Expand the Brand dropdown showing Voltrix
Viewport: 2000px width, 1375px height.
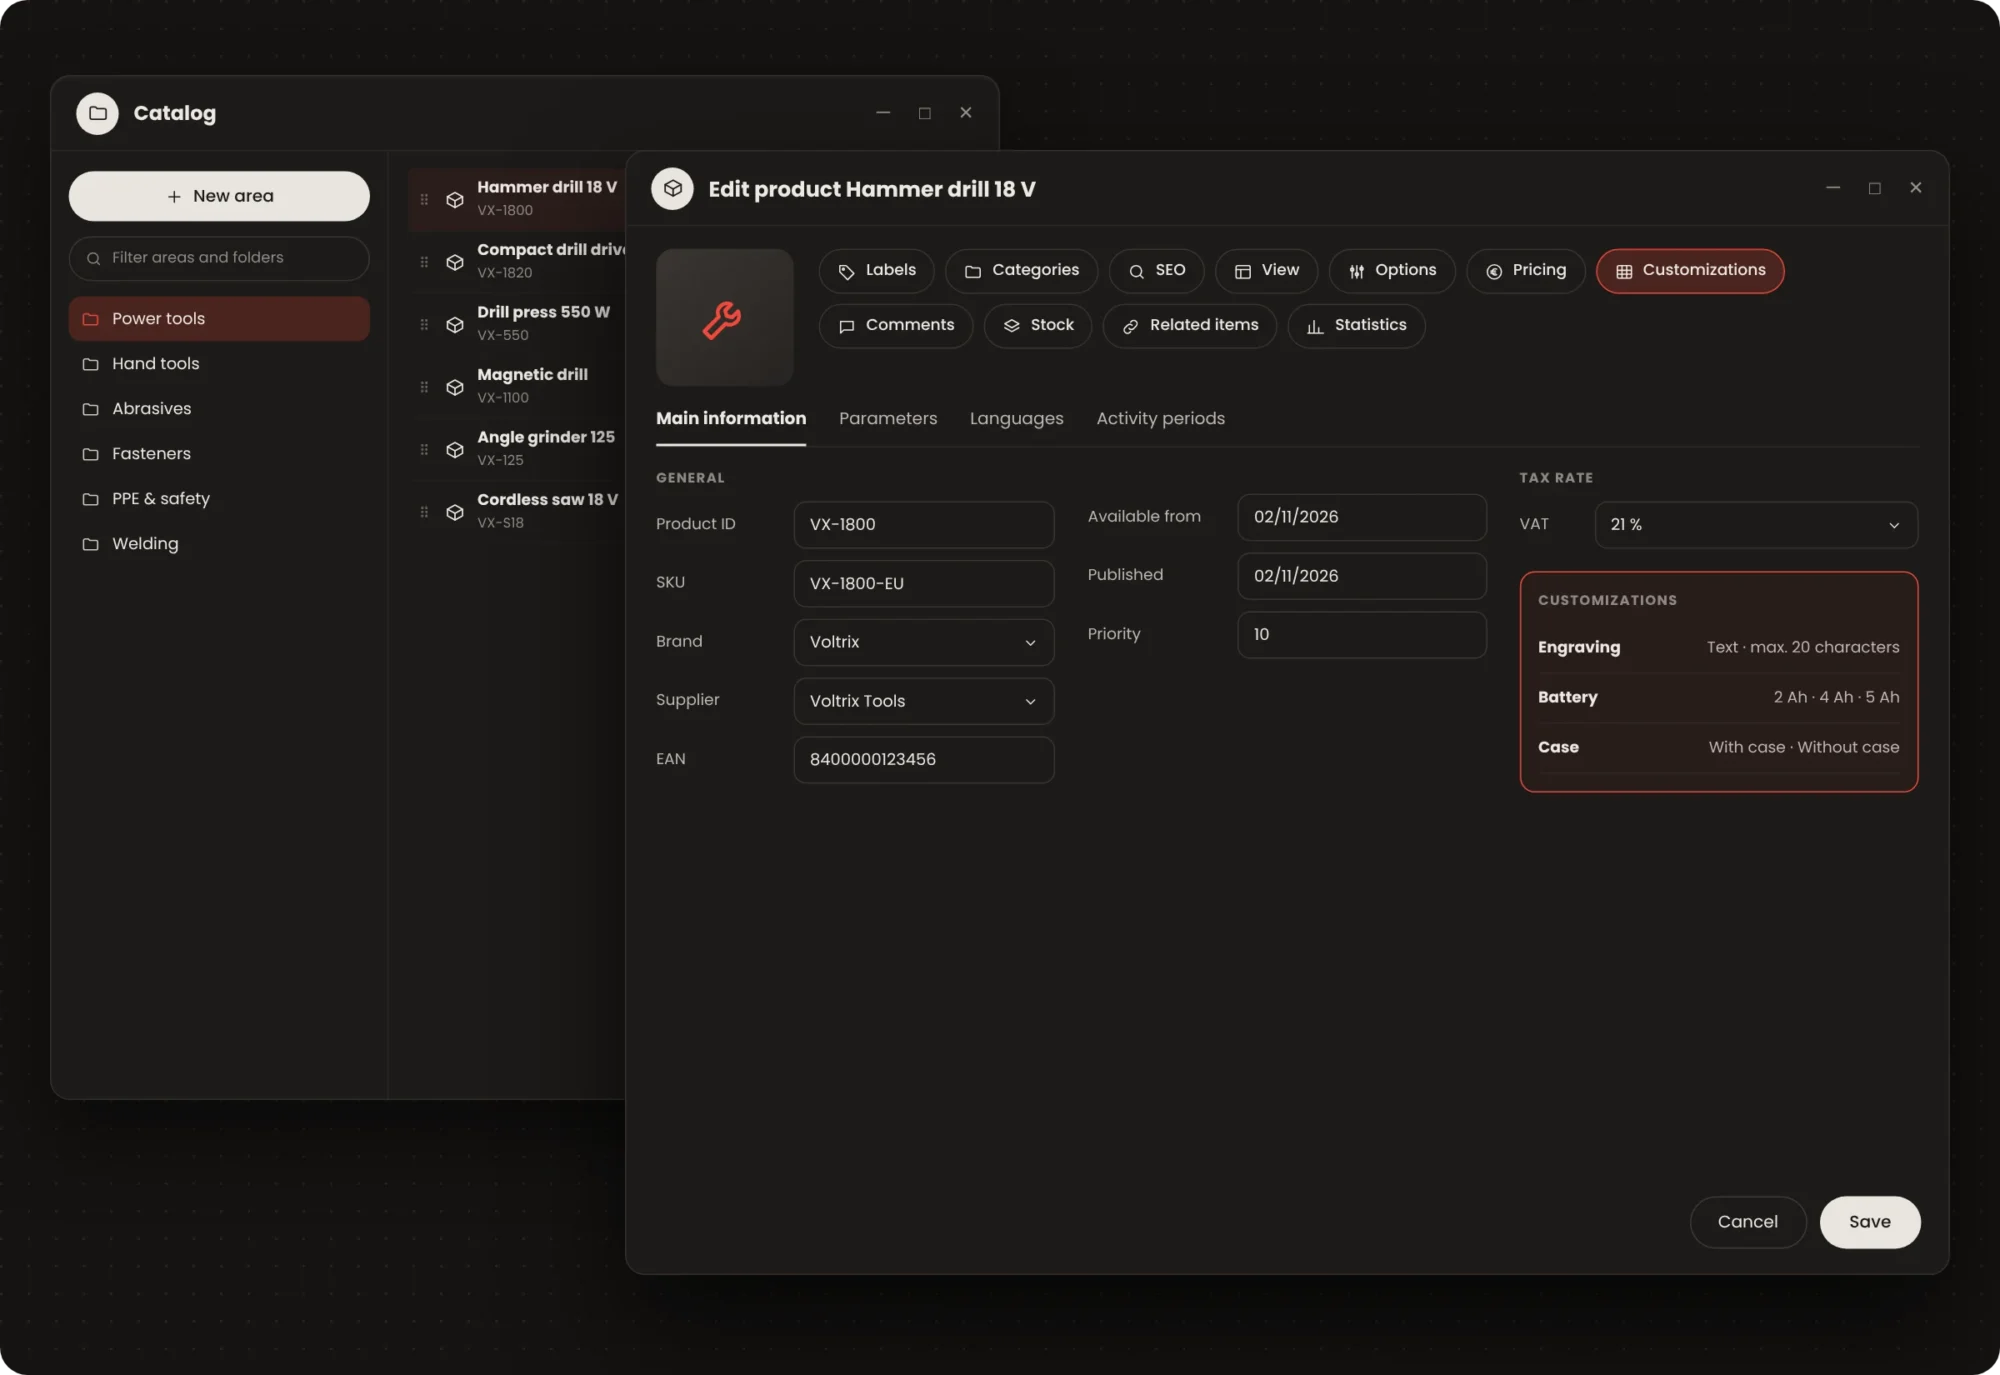coord(923,642)
